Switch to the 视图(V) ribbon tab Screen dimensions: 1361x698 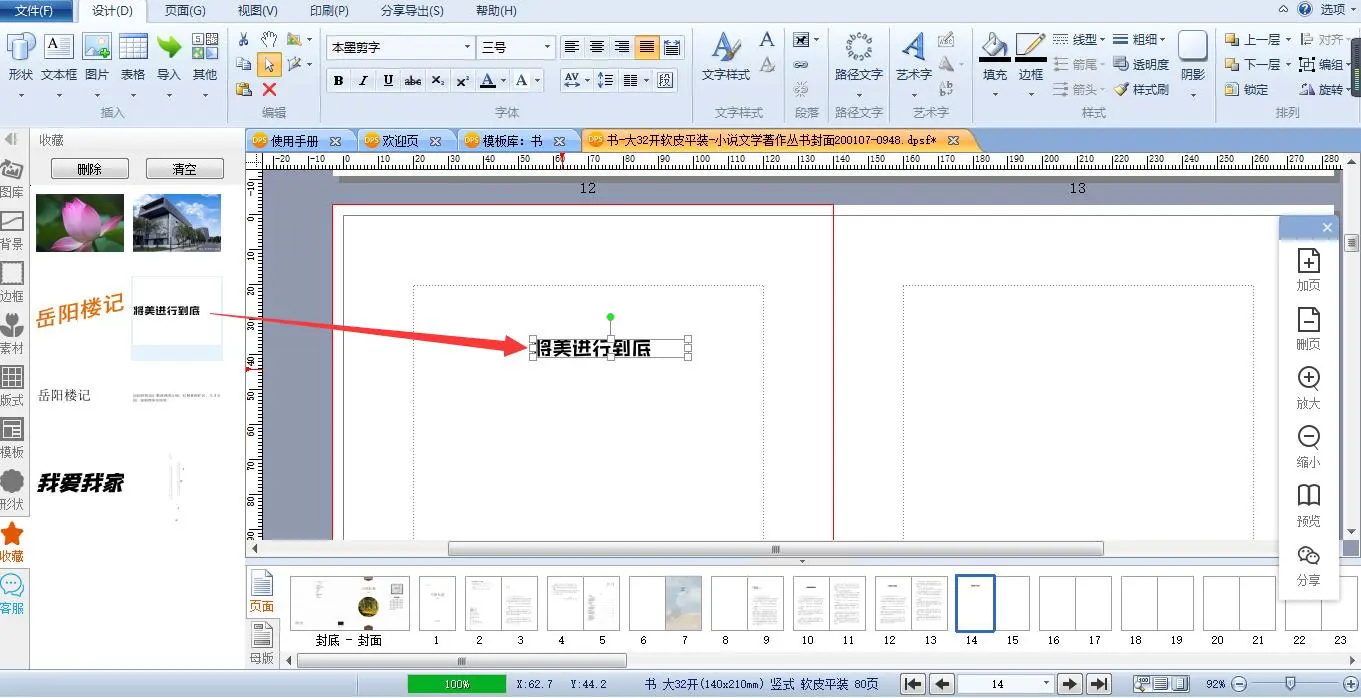click(257, 11)
